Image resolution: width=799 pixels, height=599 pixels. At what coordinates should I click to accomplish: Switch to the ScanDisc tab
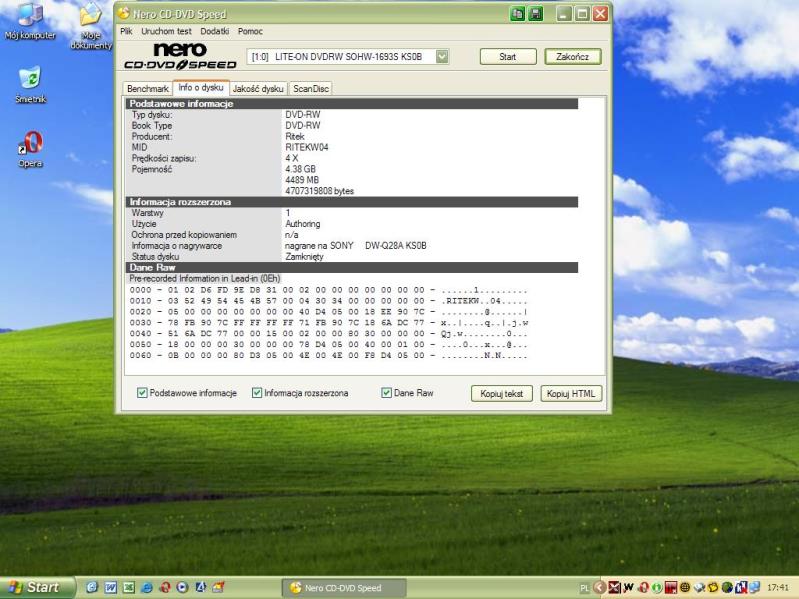[311, 89]
